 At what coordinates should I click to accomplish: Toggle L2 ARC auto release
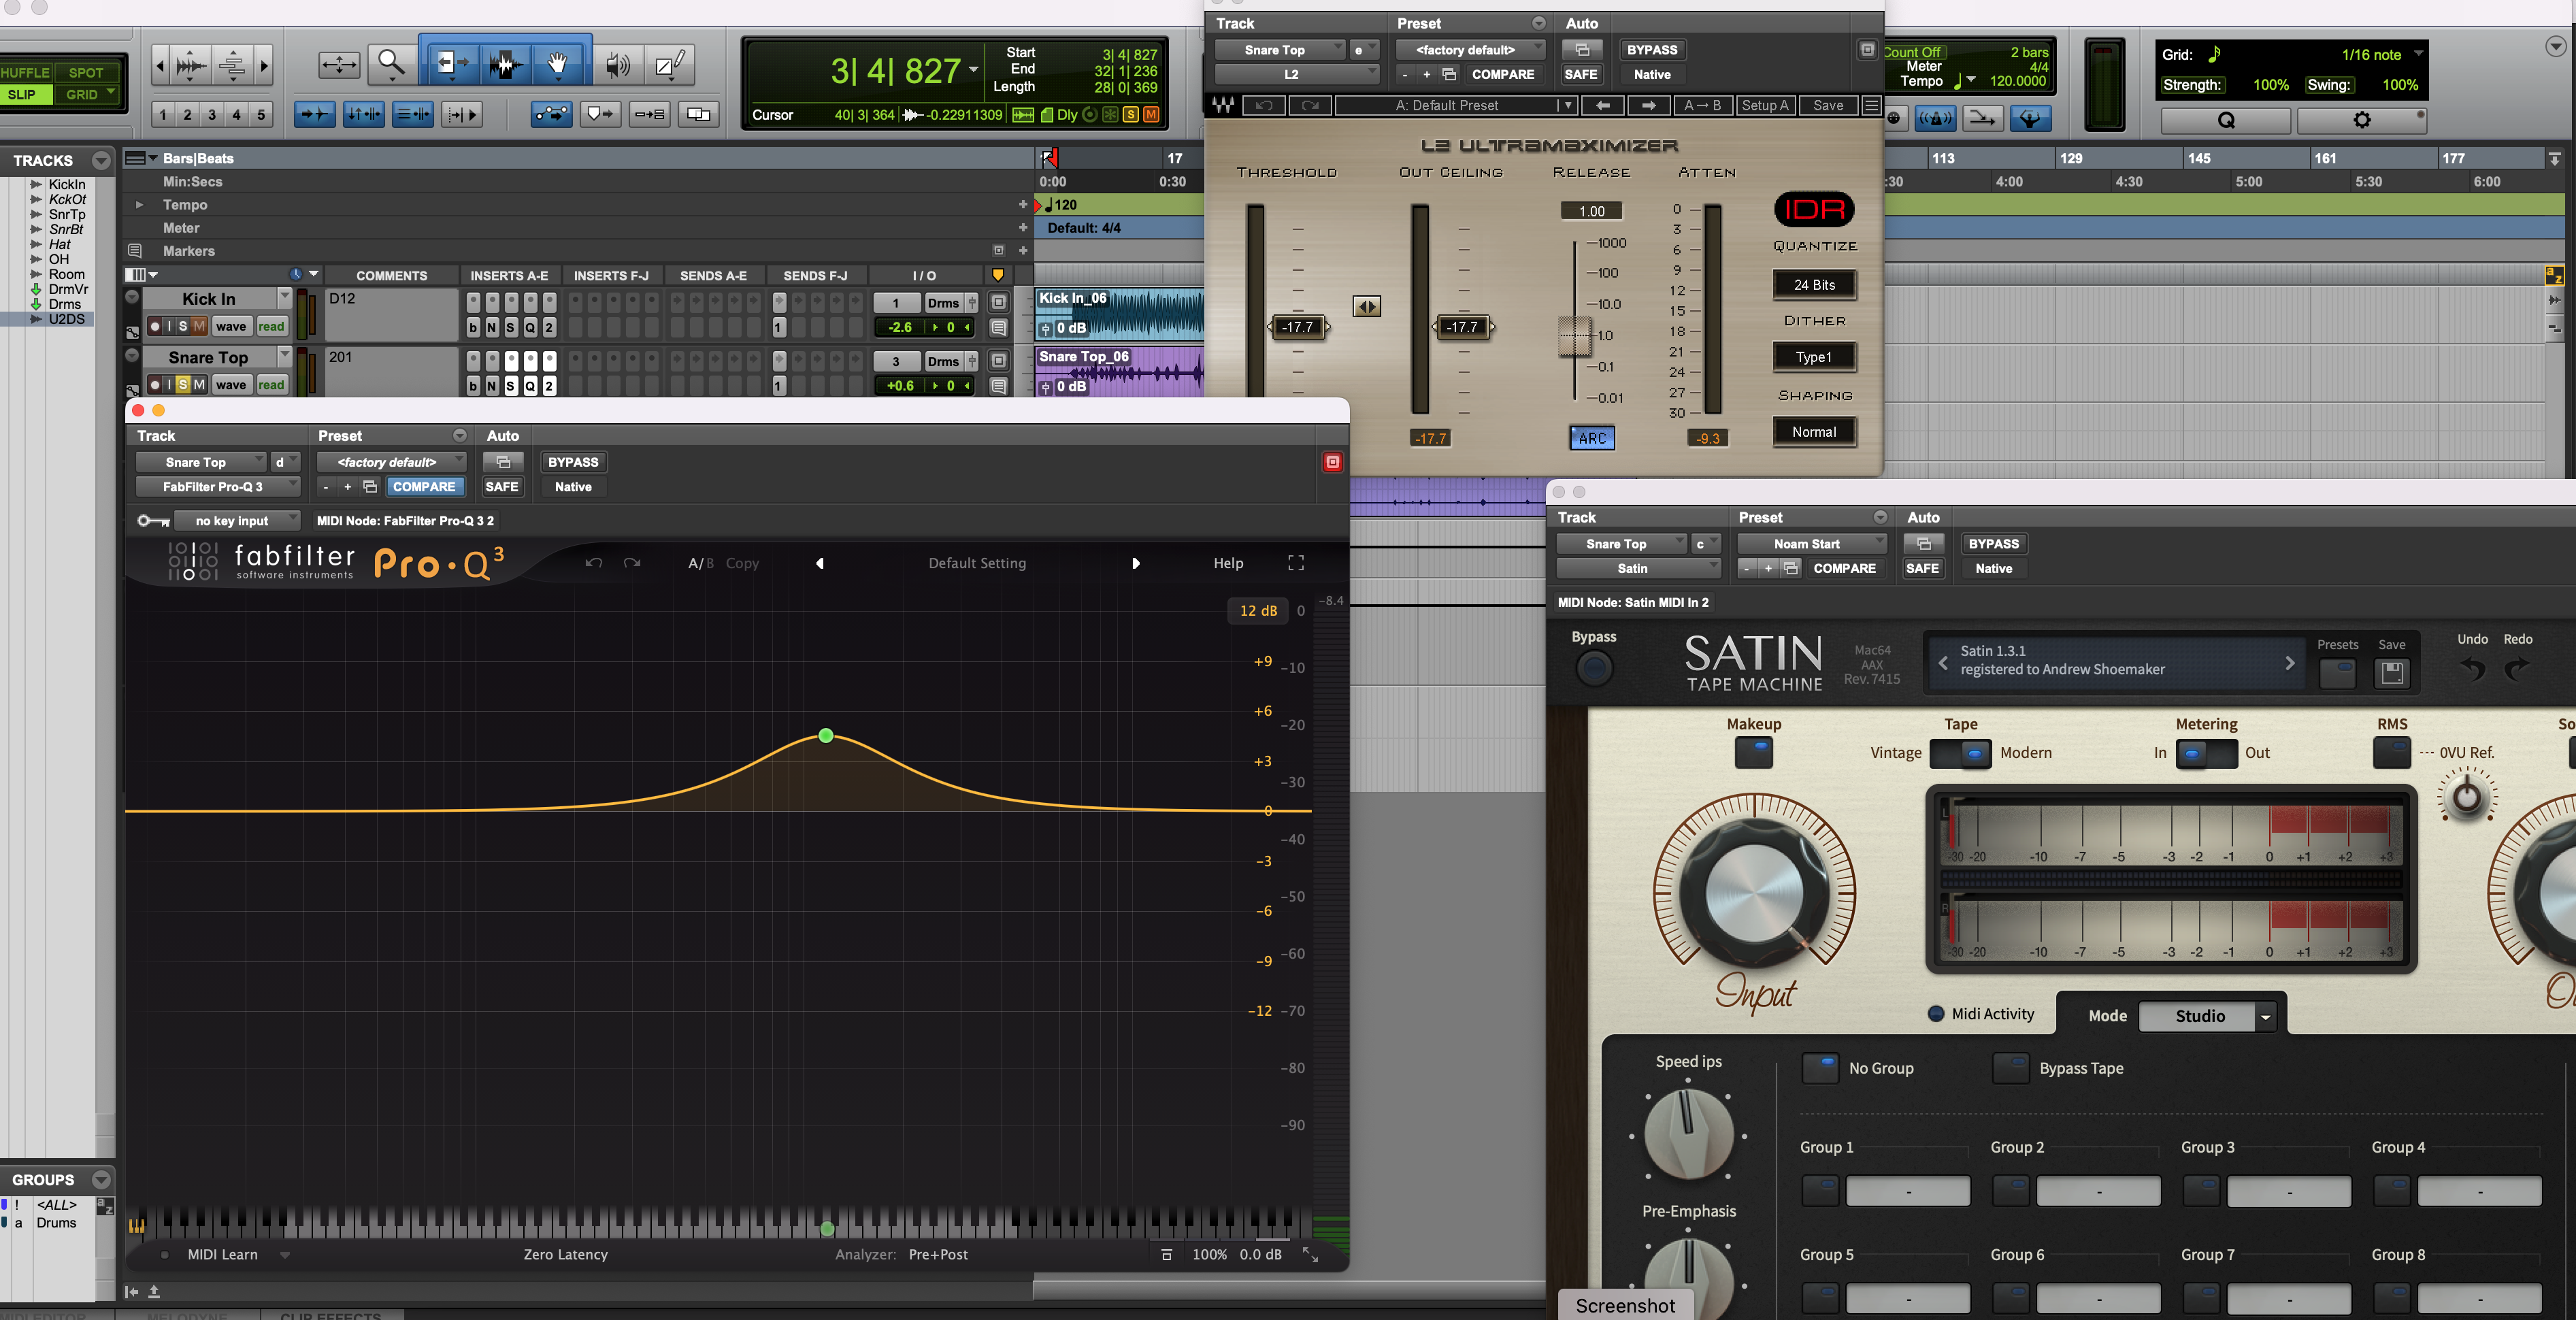(1592, 438)
